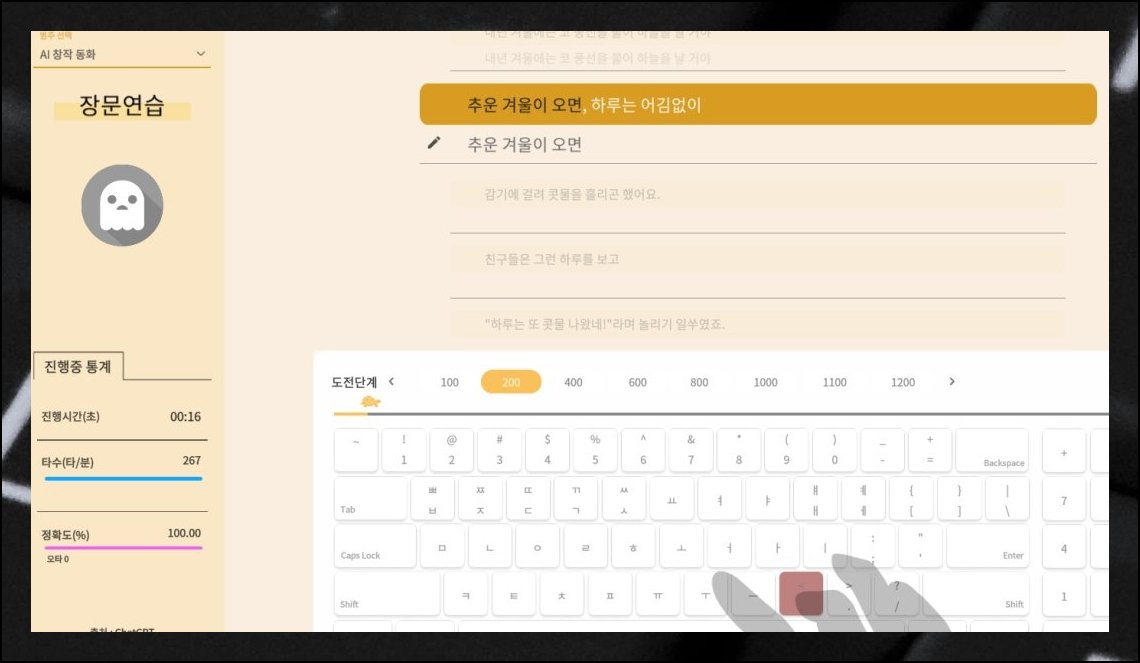The height and width of the screenshot is (663, 1140).
Task: Click the accuracy value 100.00
Action: point(184,533)
